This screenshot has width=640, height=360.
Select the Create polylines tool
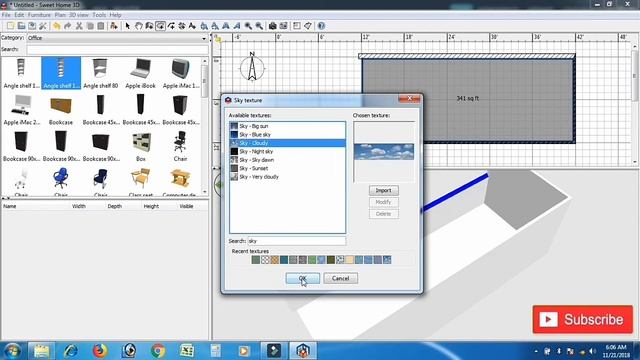[x=171, y=26]
